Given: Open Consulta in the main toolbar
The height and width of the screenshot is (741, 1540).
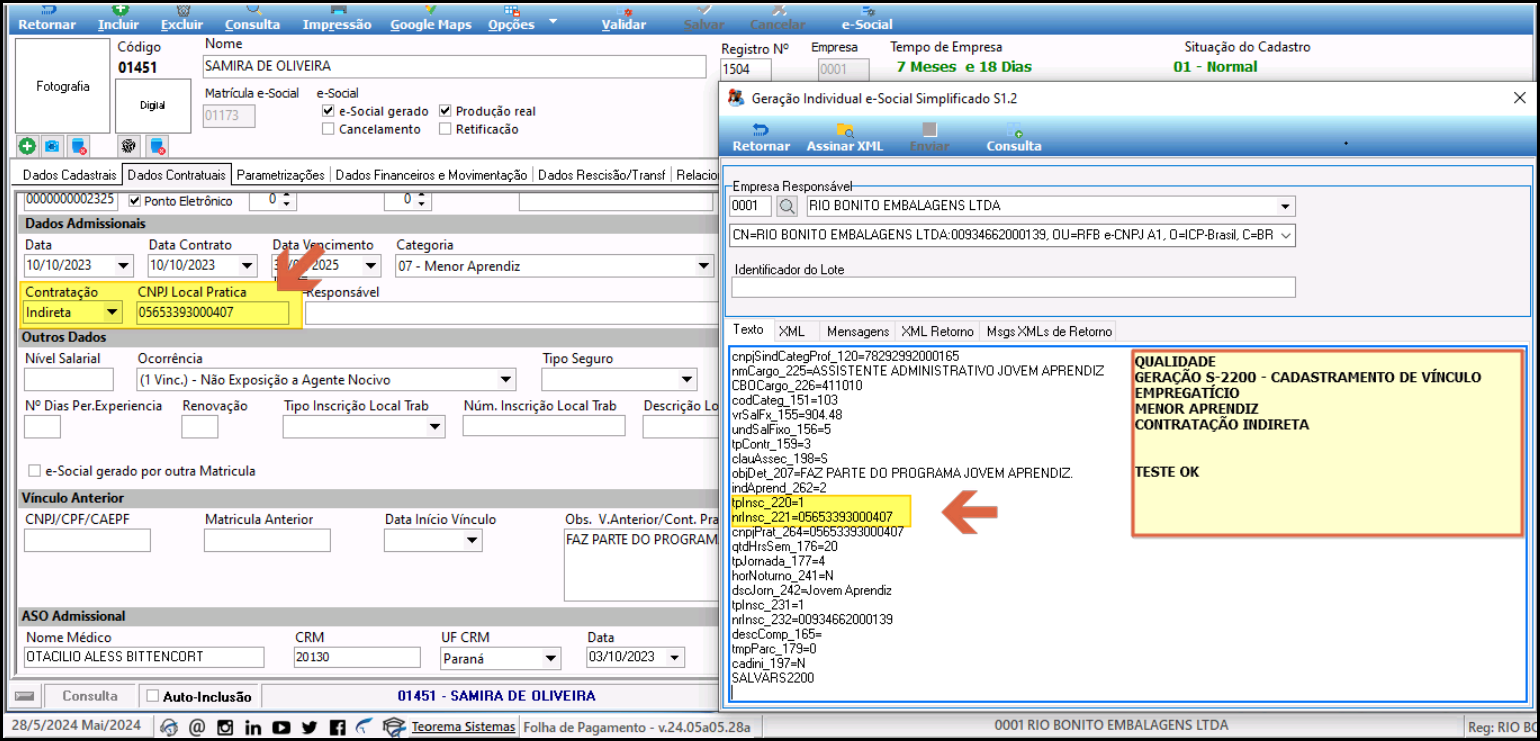Looking at the screenshot, I should [x=252, y=18].
